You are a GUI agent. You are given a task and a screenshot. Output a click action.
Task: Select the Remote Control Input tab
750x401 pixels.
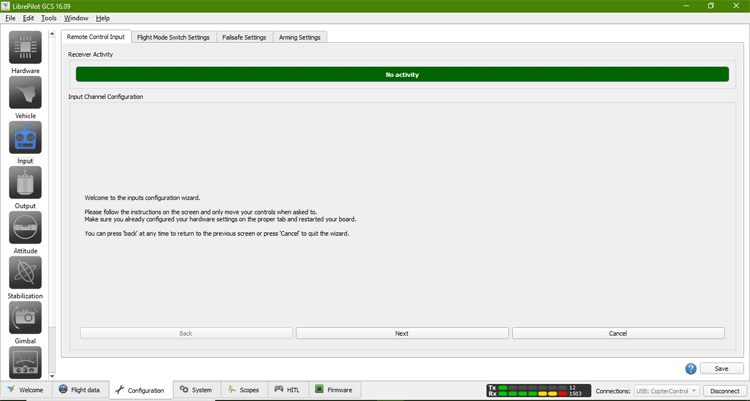[x=96, y=37]
